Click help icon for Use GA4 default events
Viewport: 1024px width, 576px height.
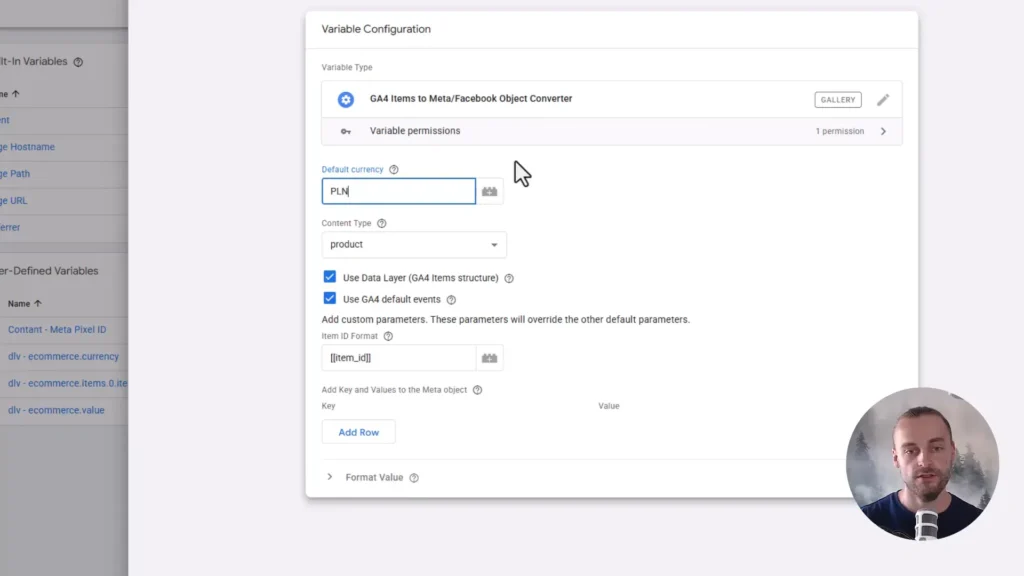point(451,300)
